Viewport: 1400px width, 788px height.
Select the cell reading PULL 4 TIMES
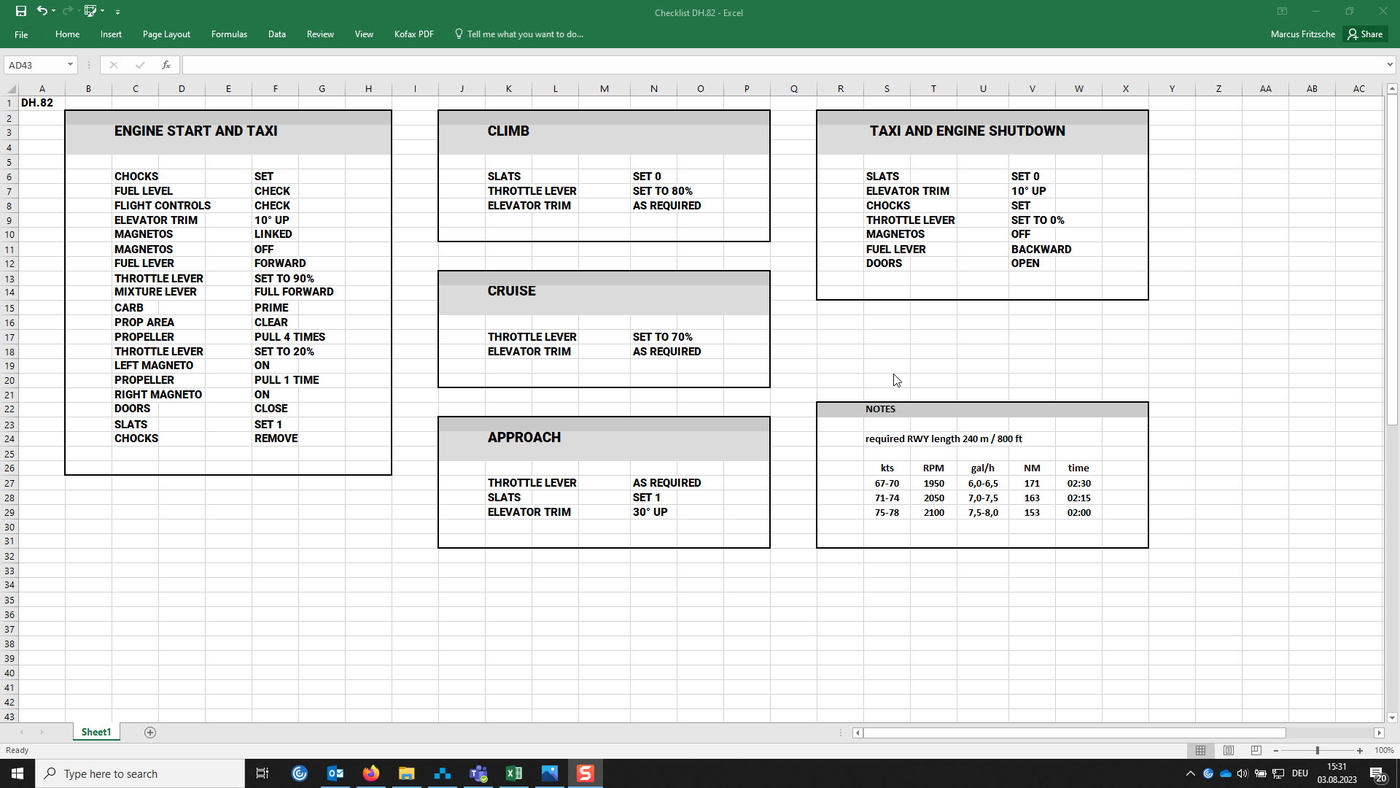click(x=290, y=337)
